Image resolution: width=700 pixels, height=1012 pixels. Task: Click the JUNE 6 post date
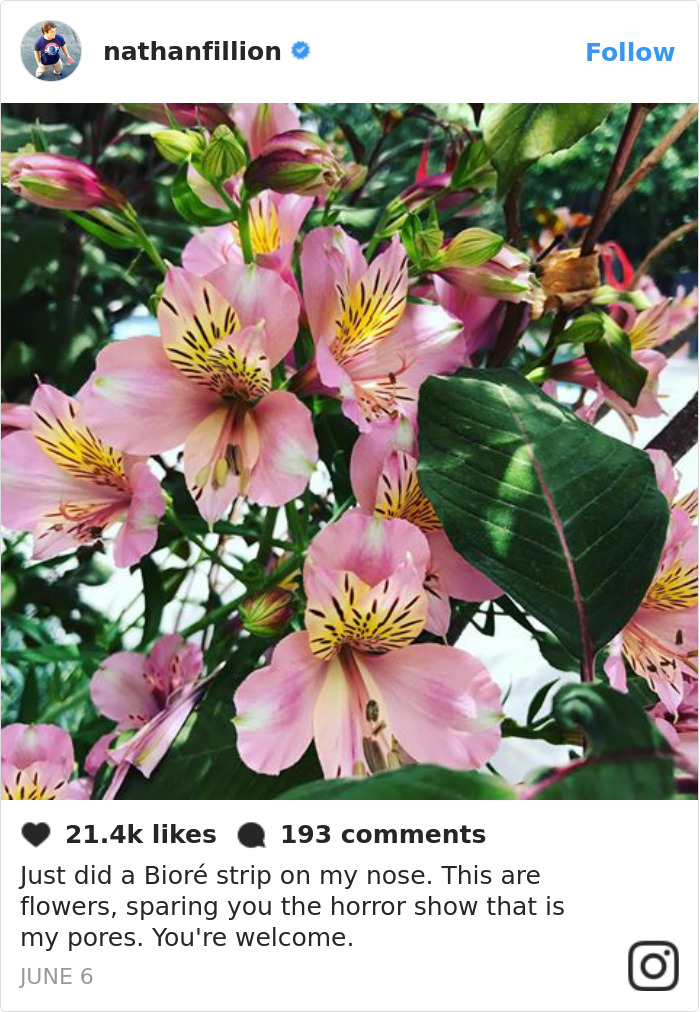coord(57,977)
